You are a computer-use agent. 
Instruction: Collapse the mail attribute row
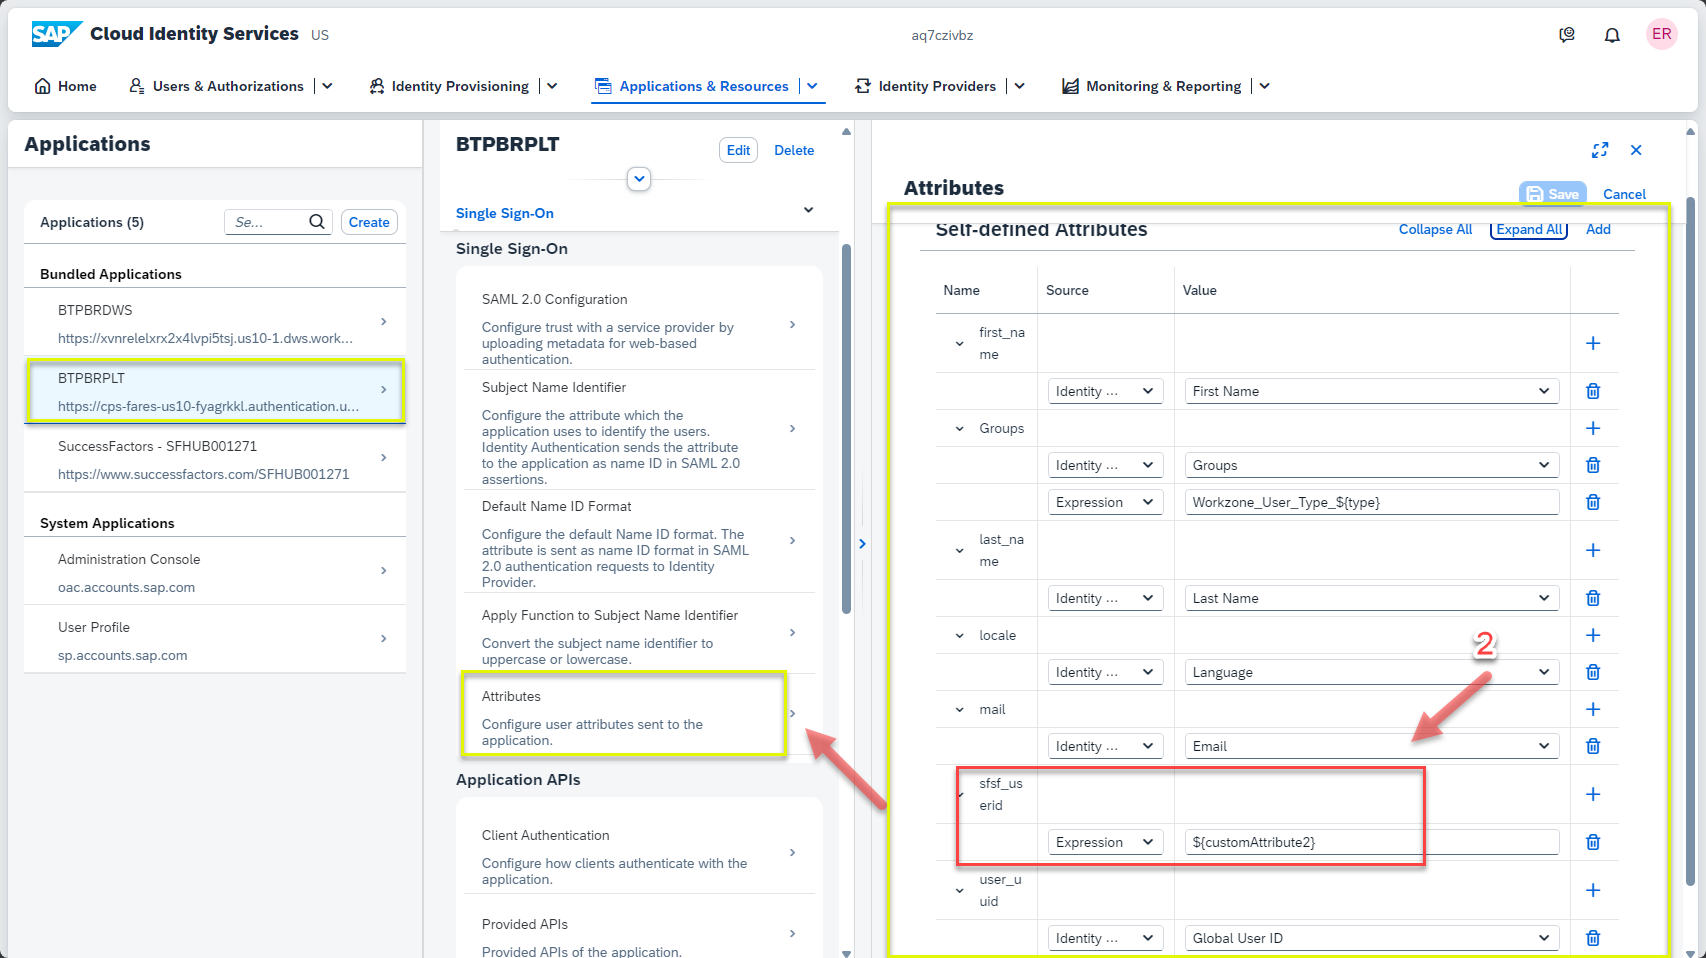[x=959, y=710]
